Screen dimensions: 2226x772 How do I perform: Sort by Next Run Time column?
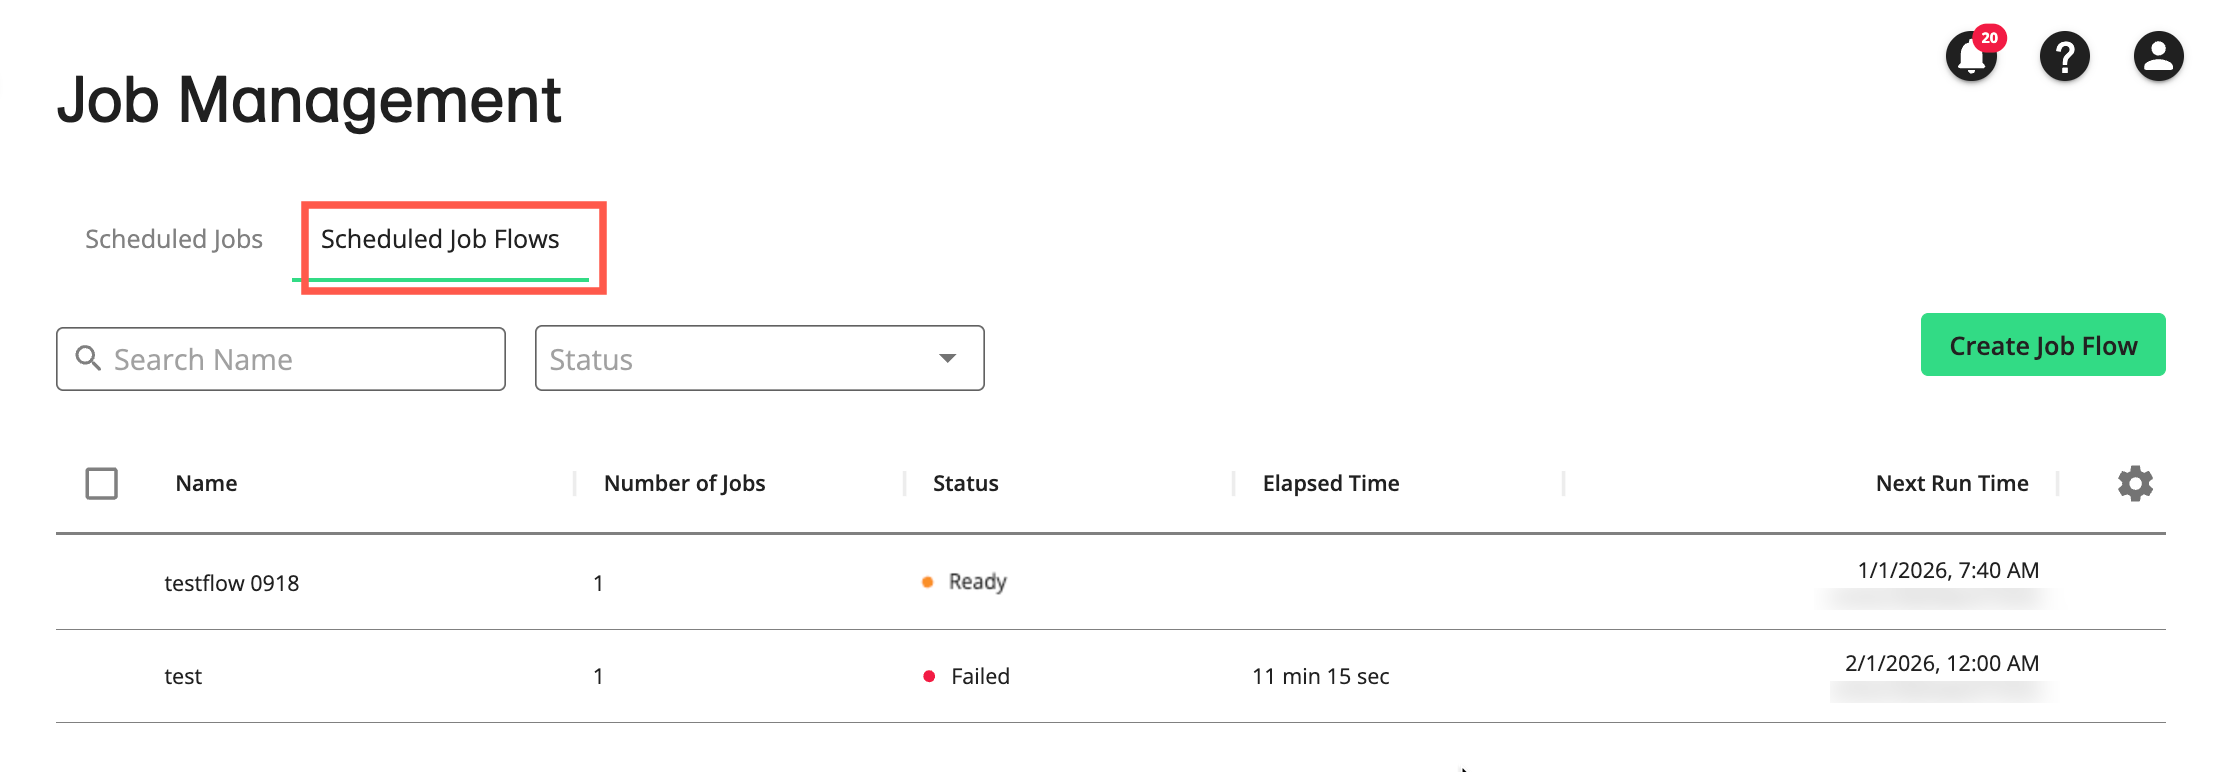tap(1951, 484)
